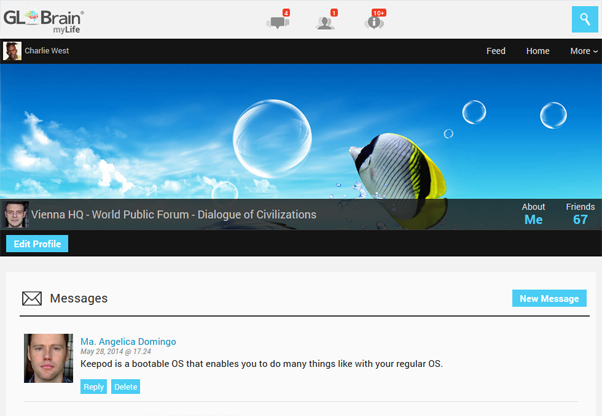Click the Edit Profile button
The width and height of the screenshot is (602, 416).
coord(37,244)
